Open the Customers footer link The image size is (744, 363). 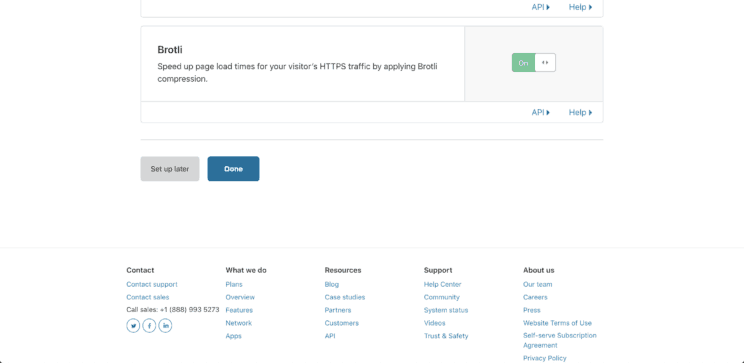342,323
